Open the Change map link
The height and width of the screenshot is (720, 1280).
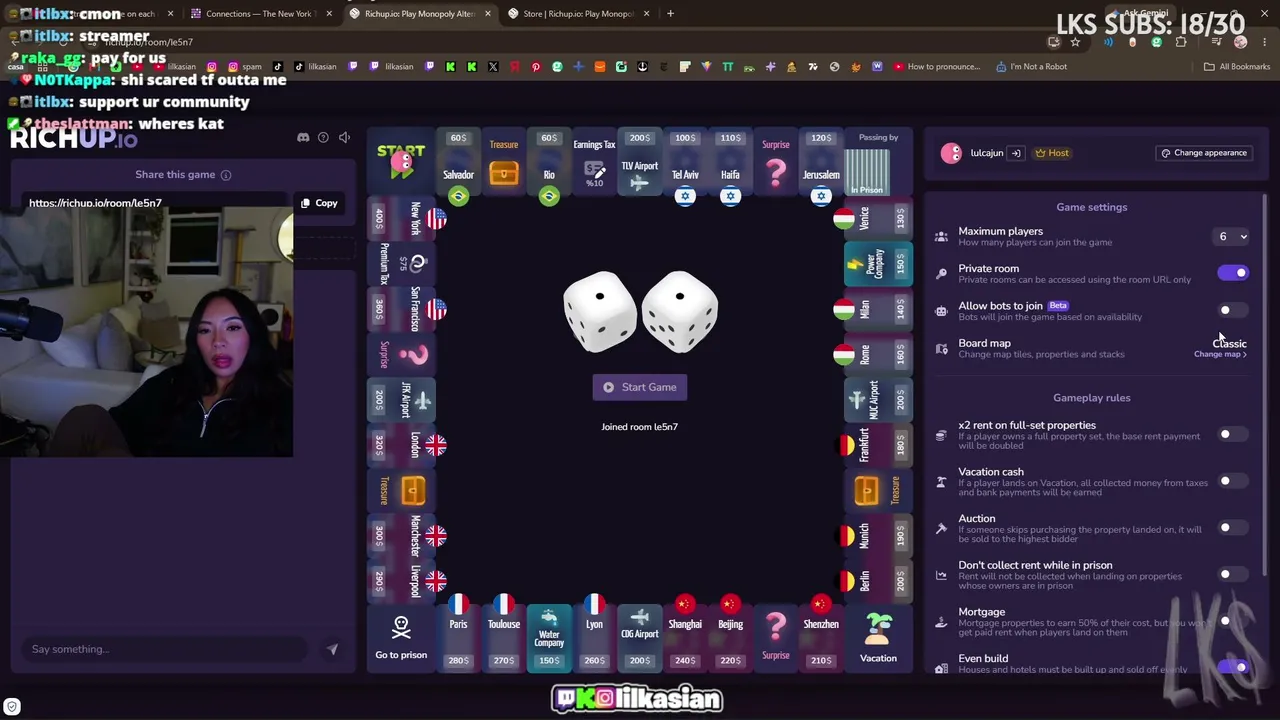[x=1220, y=355]
